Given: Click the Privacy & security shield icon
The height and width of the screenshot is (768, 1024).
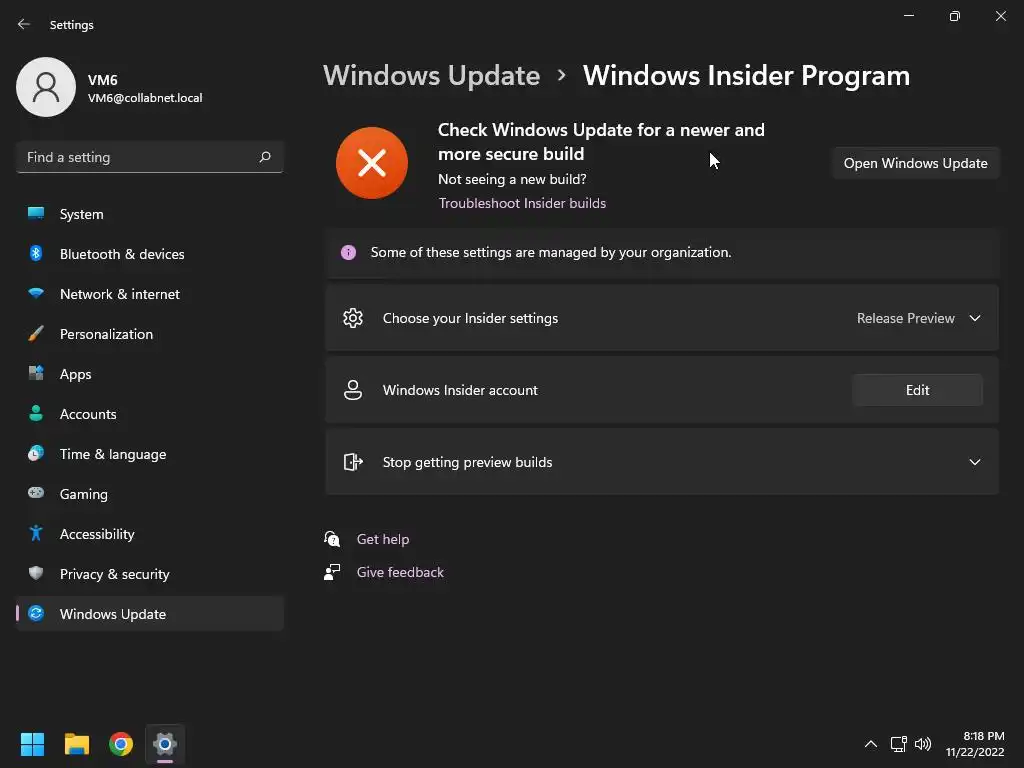Looking at the screenshot, I should [36, 574].
